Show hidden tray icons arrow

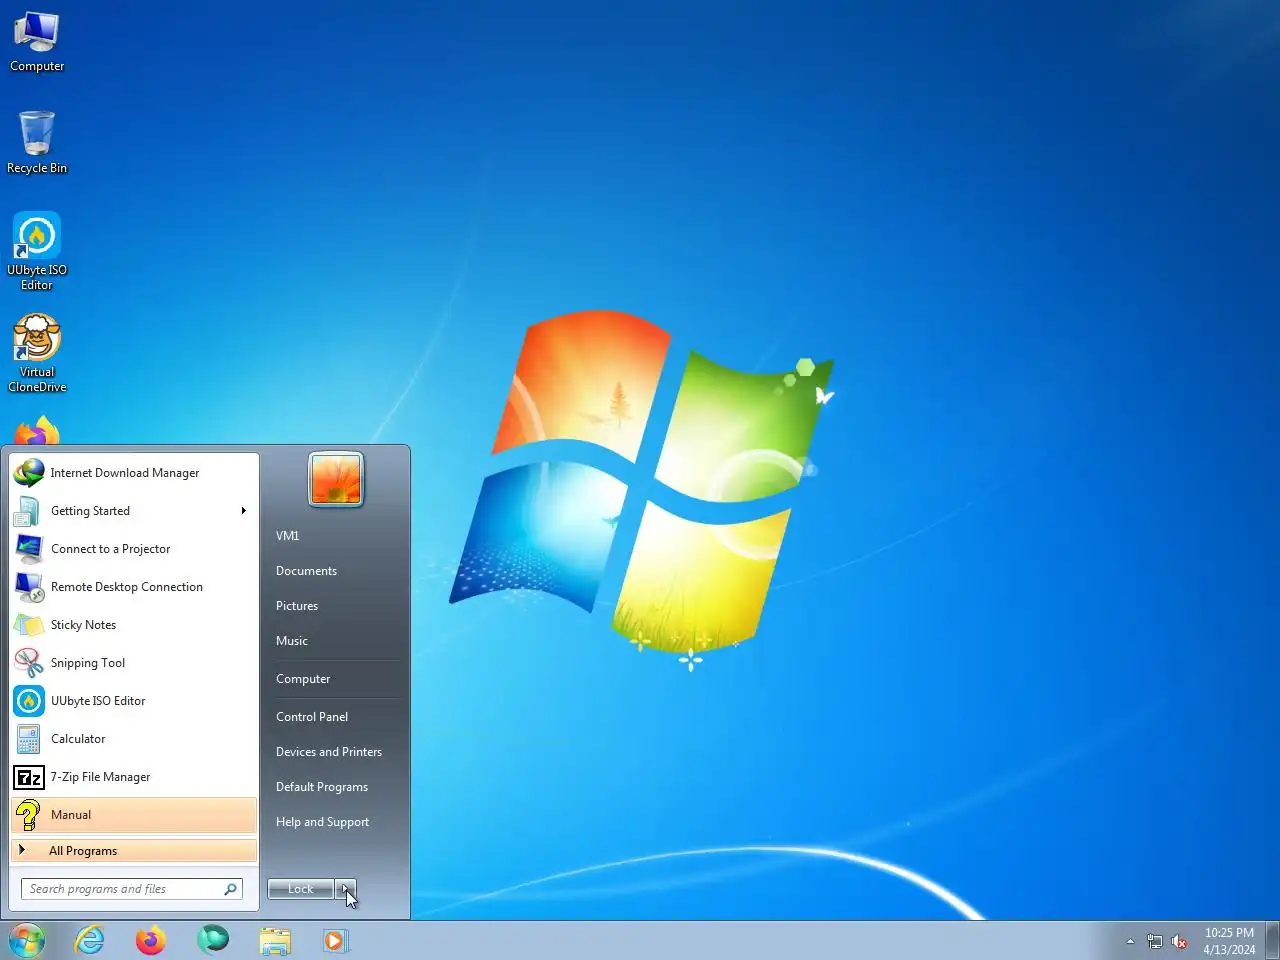(x=1130, y=941)
